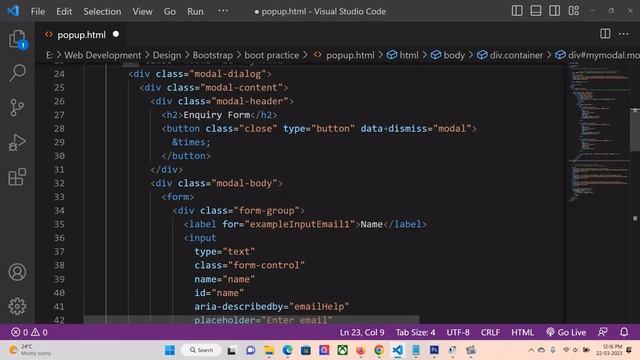Click feedback icon in status bar

point(602,332)
